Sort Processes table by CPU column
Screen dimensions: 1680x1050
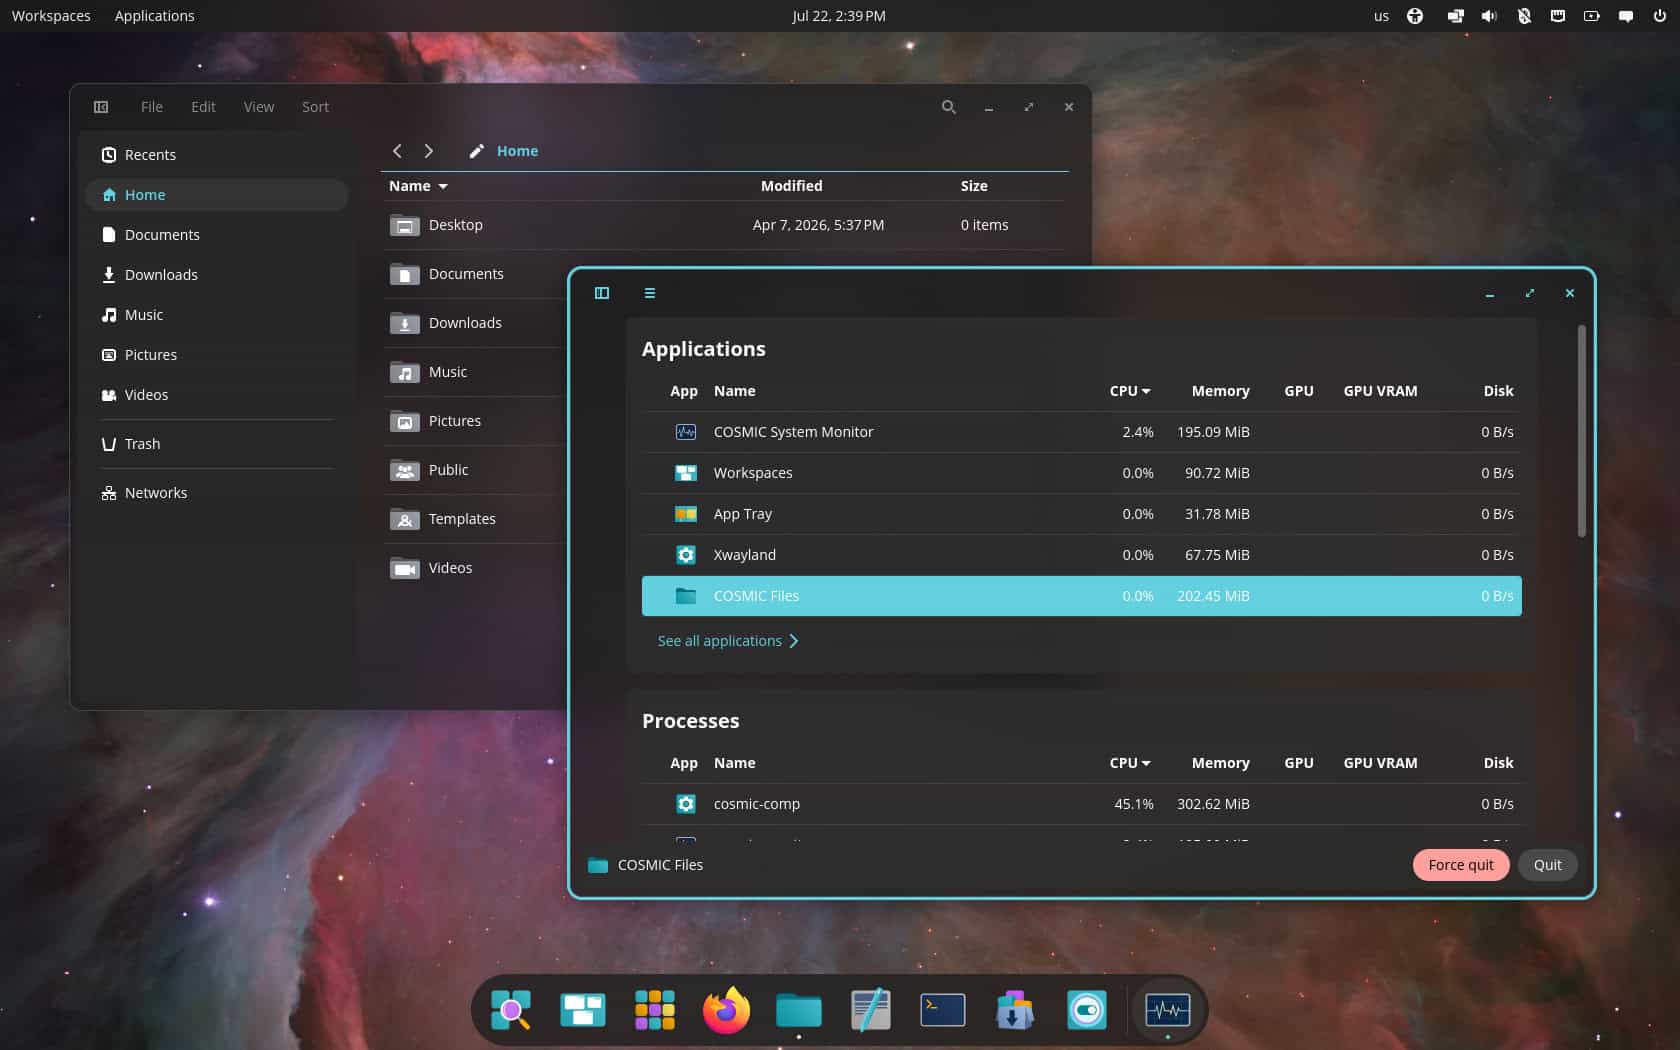click(1130, 763)
